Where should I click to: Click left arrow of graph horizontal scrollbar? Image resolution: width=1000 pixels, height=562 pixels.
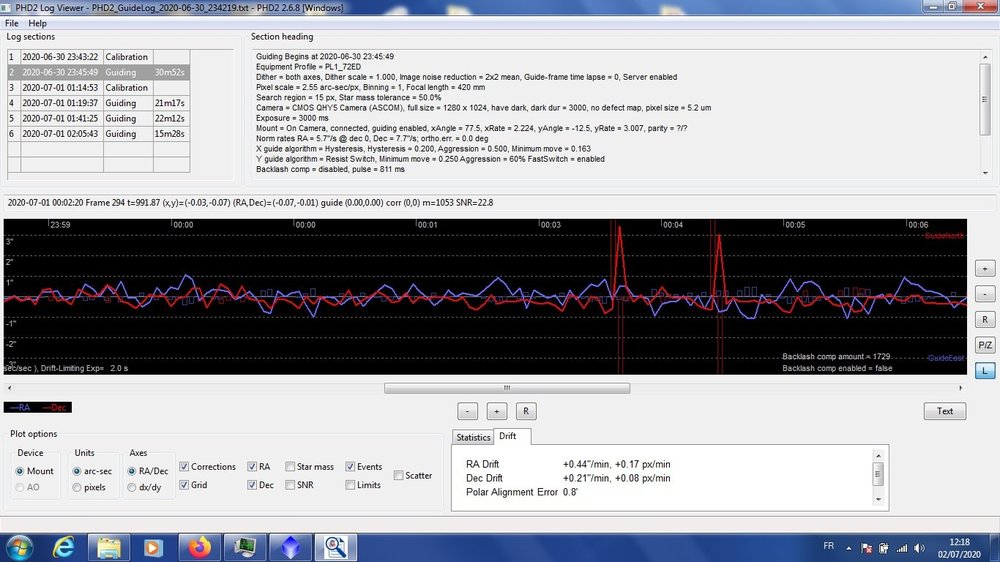[9, 388]
